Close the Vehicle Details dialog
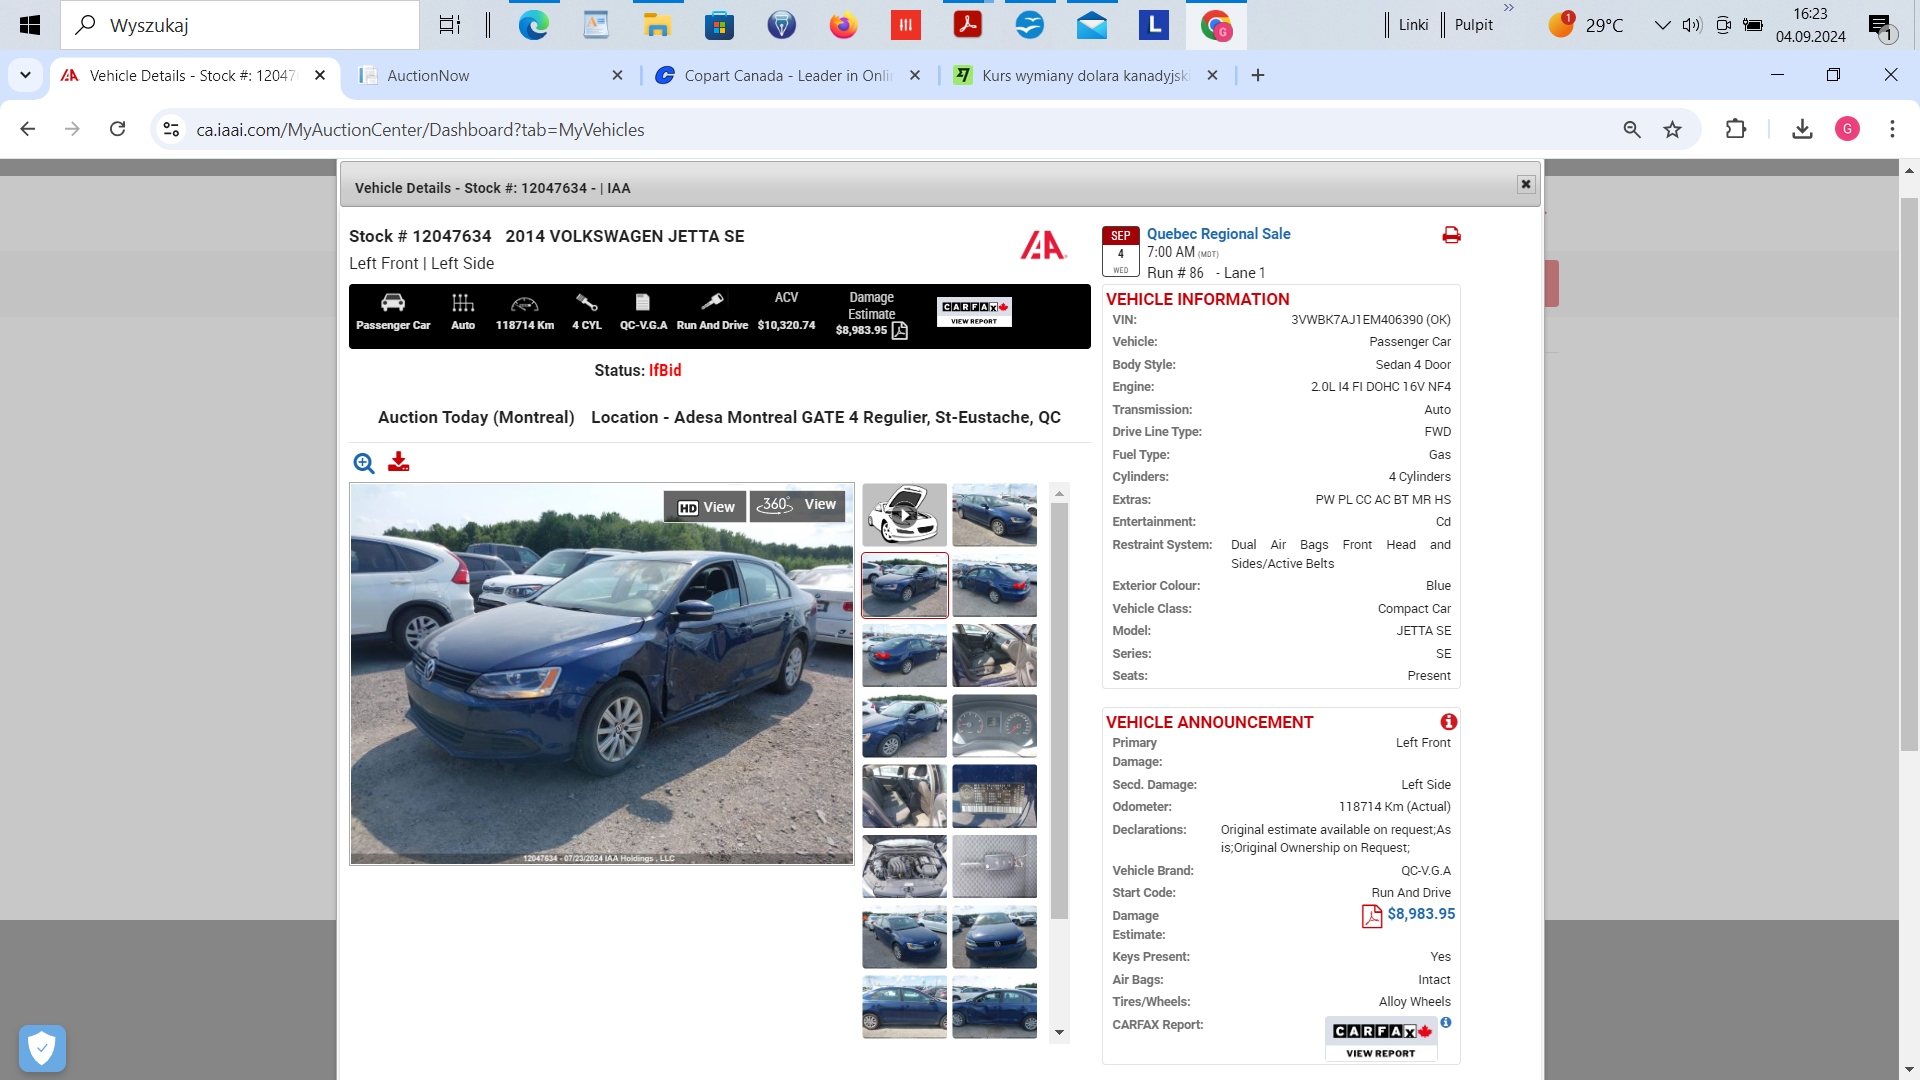Image resolution: width=1920 pixels, height=1080 pixels. [x=1526, y=184]
